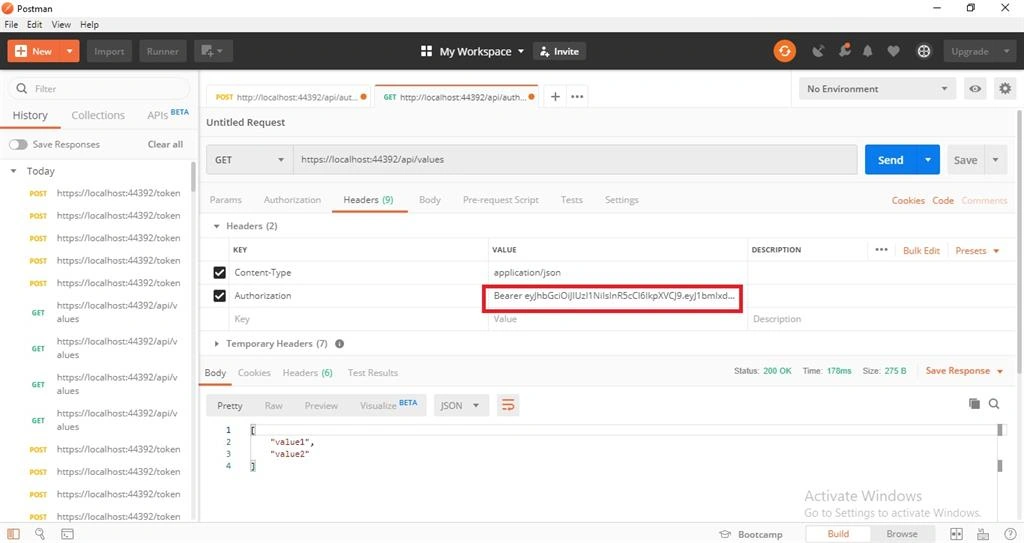This screenshot has height=543, width=1024.
Task: Click Clear all in History
Action: coord(165,144)
